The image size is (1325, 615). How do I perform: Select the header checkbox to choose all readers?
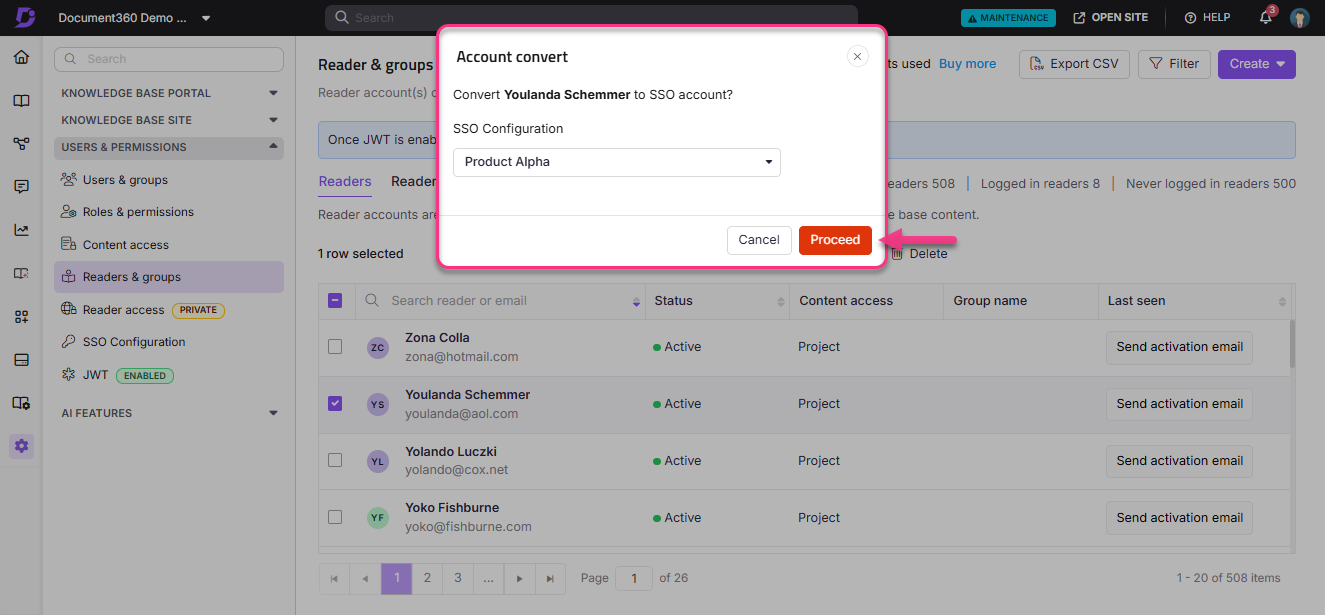tap(335, 300)
